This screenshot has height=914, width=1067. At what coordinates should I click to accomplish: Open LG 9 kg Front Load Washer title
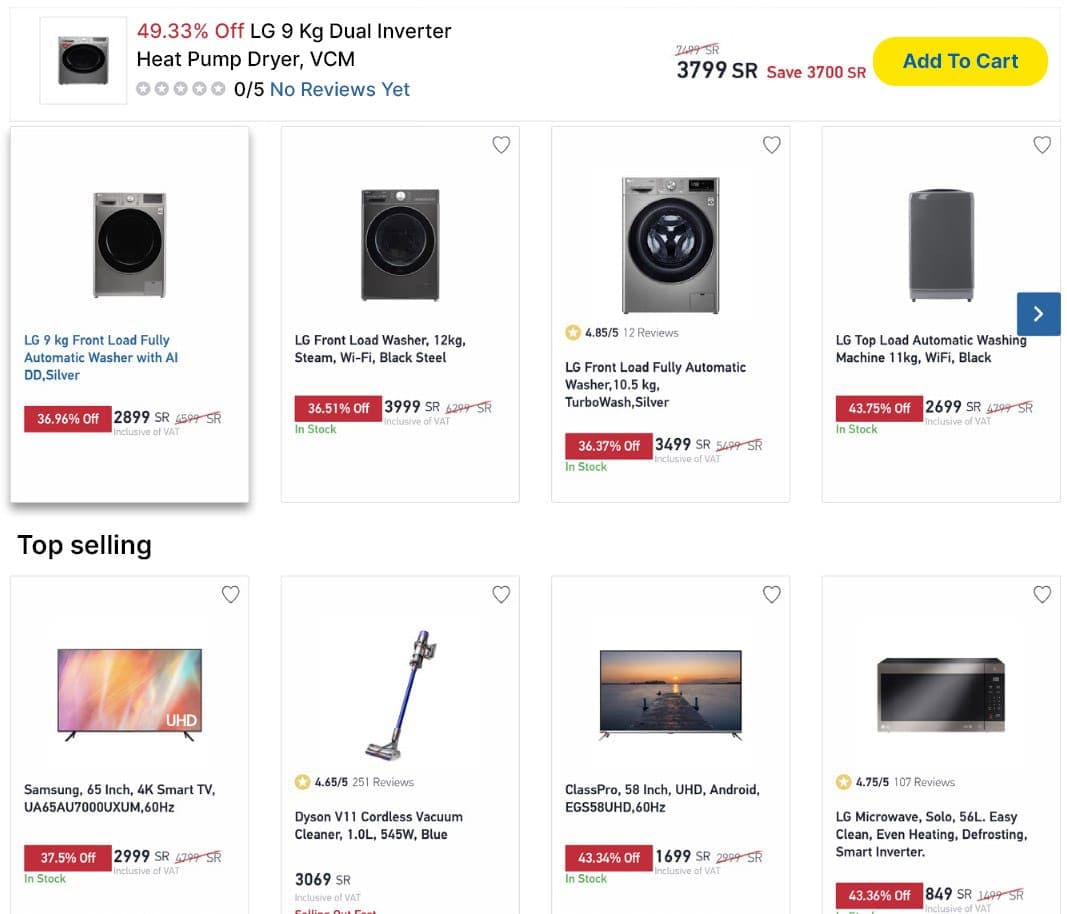tap(101, 357)
